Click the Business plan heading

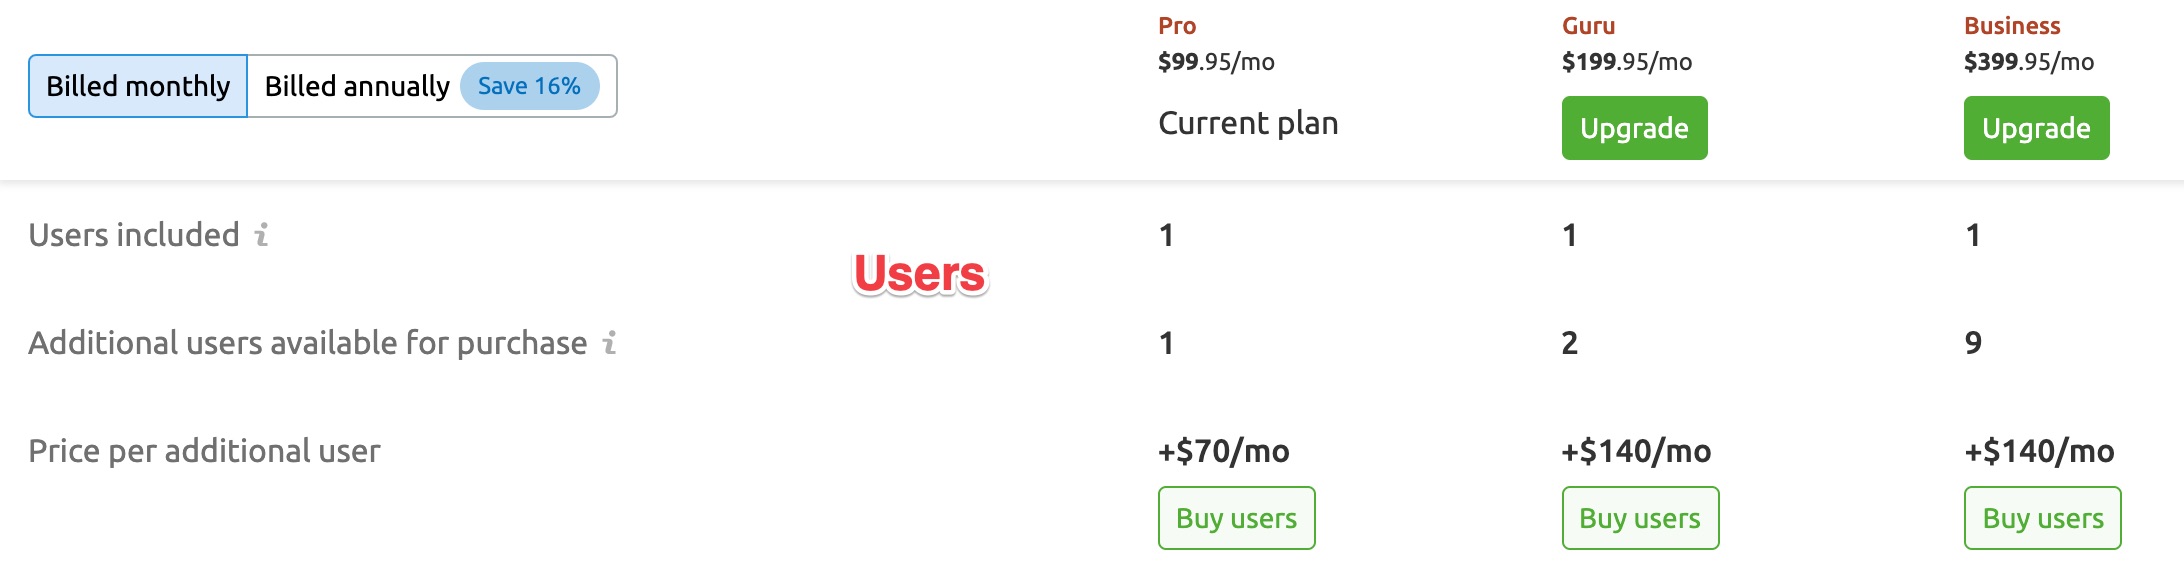pos(2012,26)
